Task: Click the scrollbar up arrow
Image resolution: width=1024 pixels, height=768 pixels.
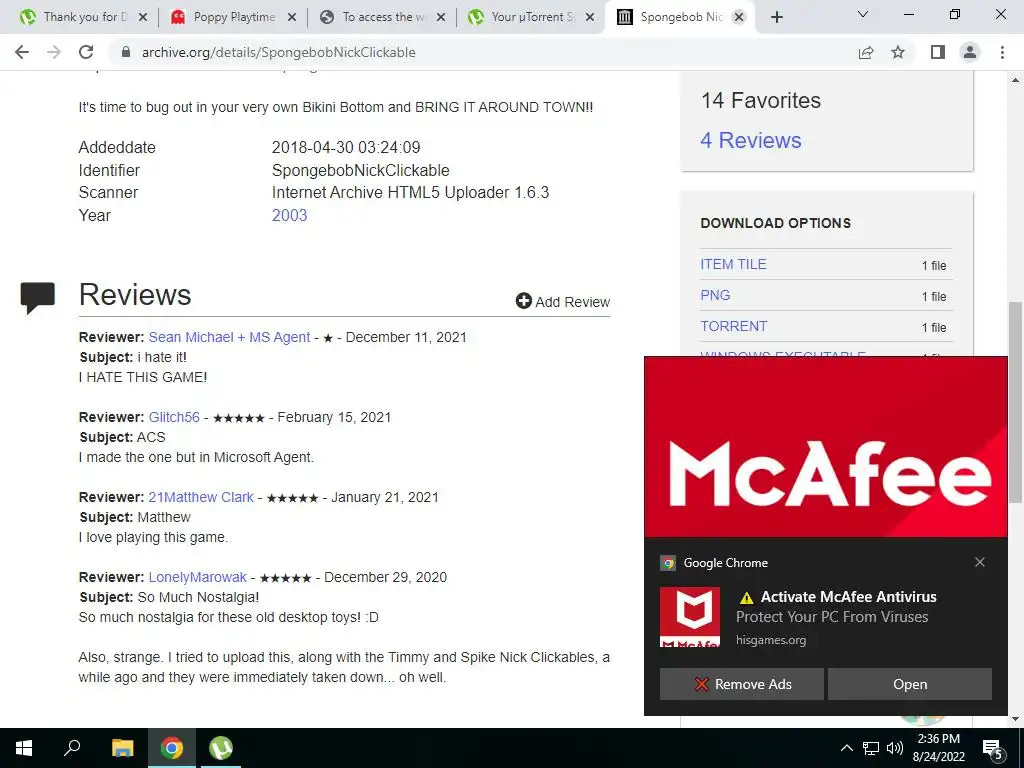Action: tap(1015, 80)
